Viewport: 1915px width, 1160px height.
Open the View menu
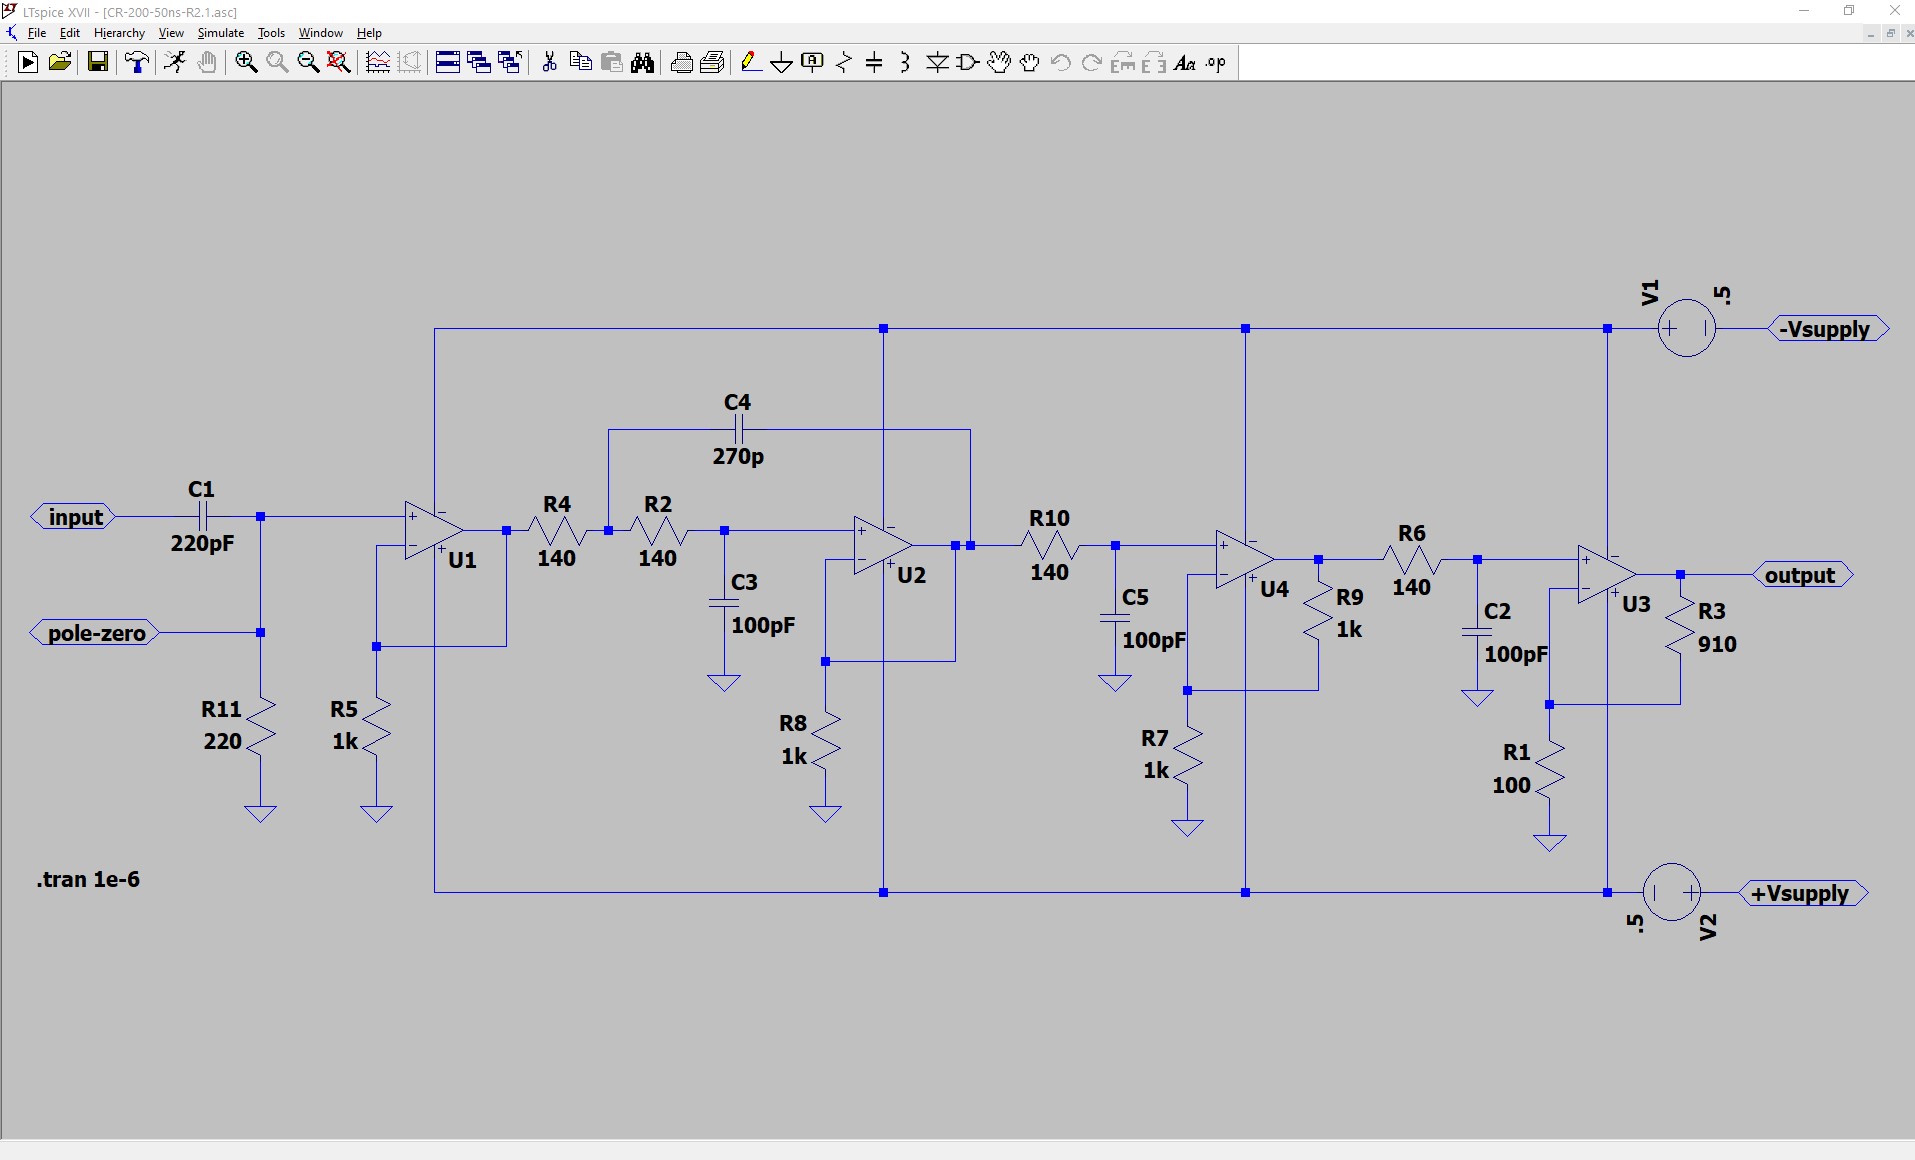(x=171, y=33)
